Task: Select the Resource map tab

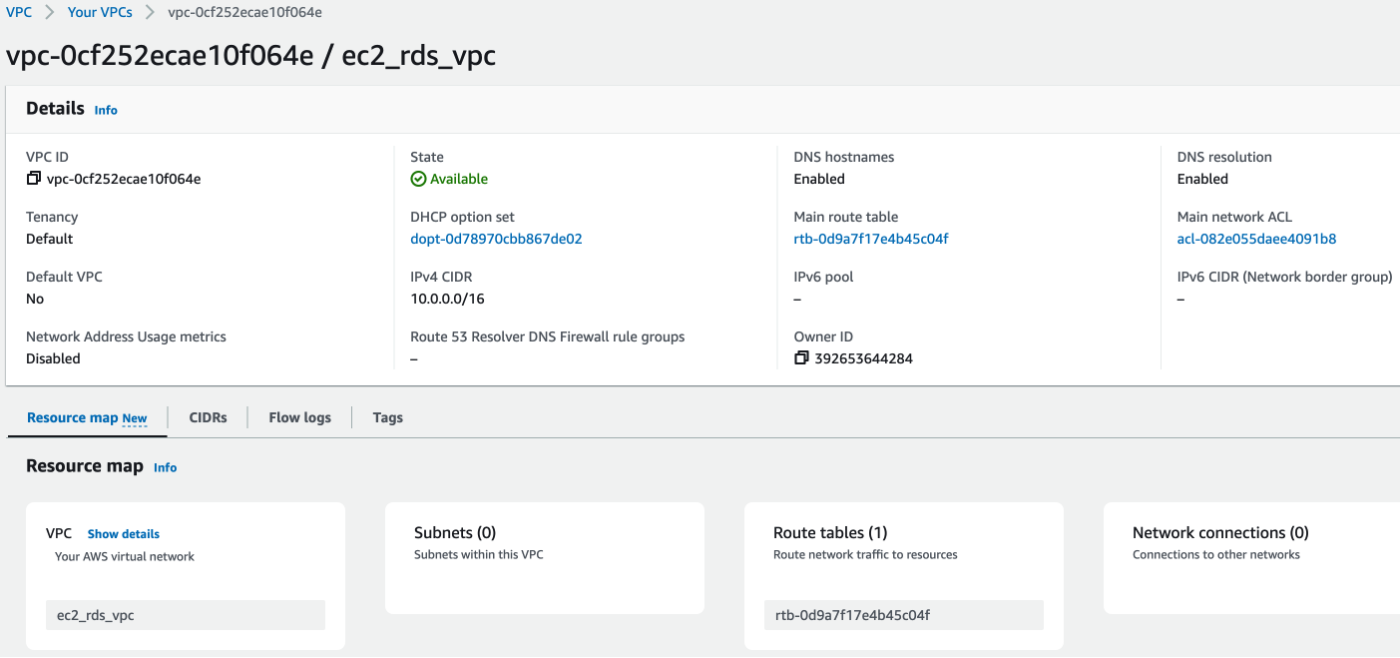Action: point(86,418)
